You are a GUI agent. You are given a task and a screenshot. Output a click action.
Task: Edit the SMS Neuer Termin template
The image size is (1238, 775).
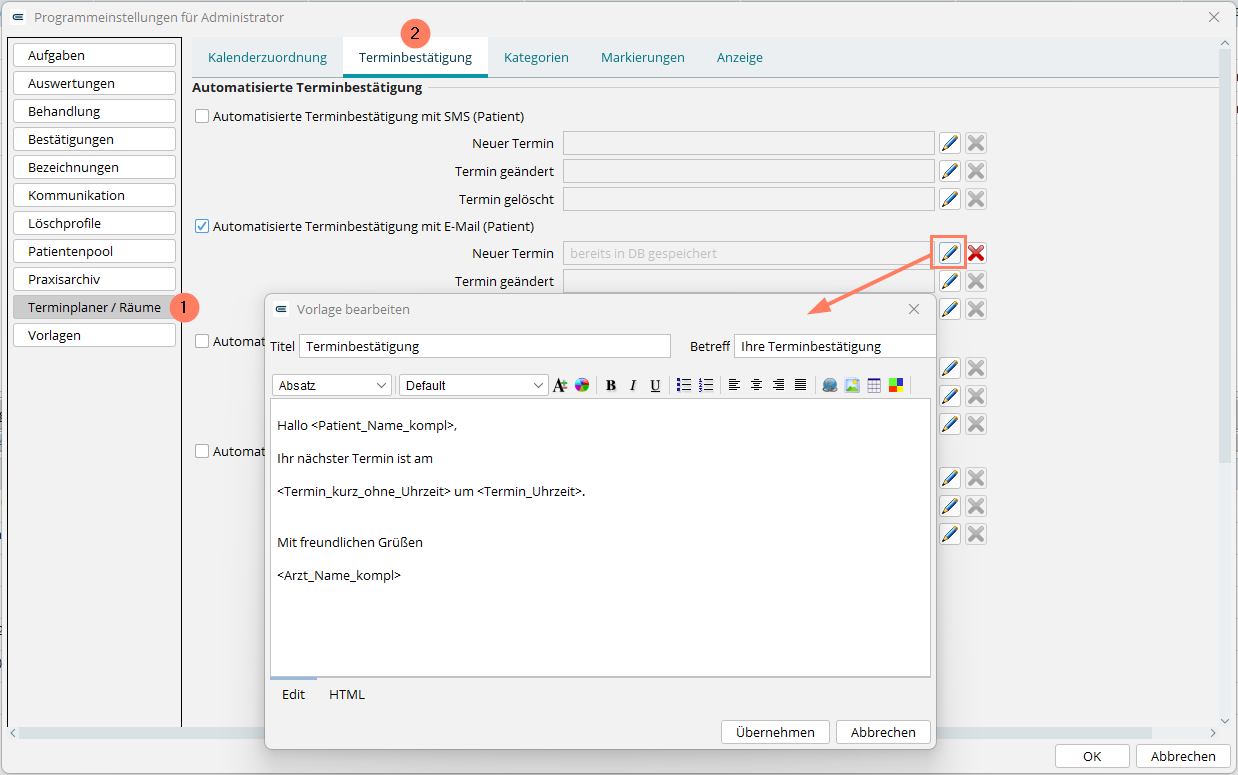pos(950,143)
